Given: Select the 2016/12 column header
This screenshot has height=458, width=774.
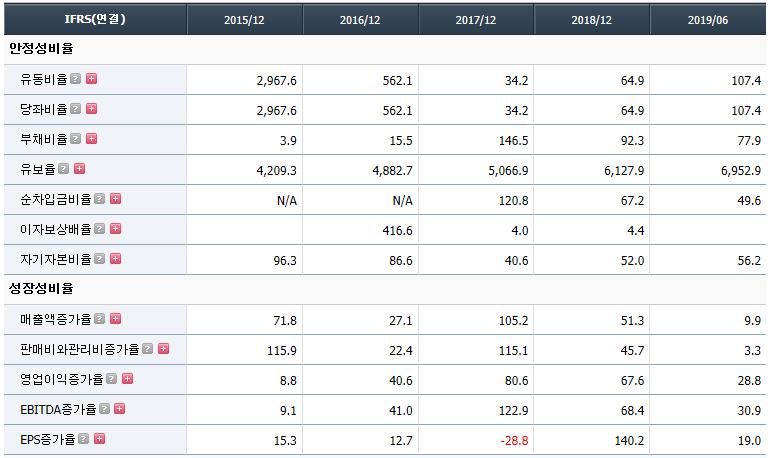Looking at the screenshot, I should (360, 20).
